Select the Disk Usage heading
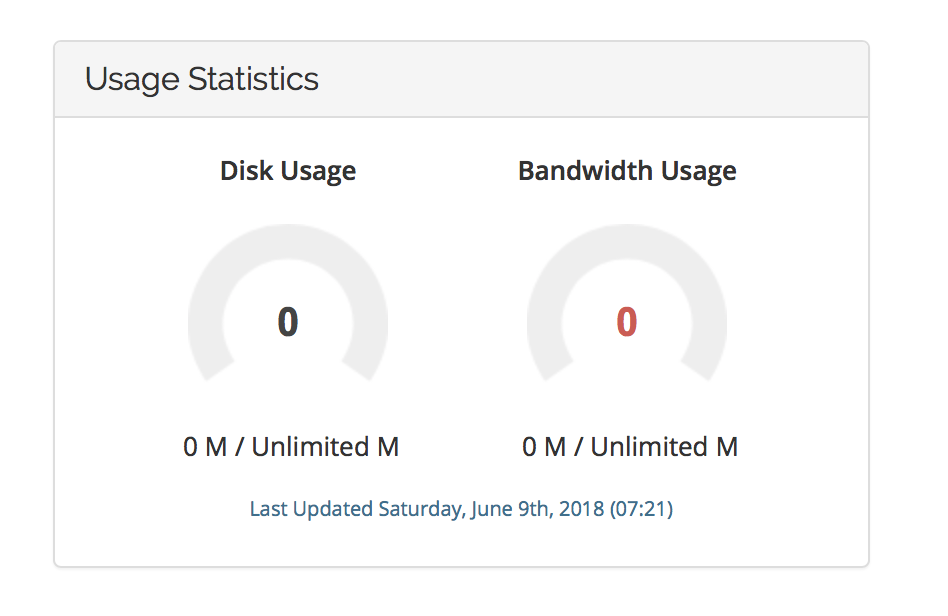Viewport: 948px width, 616px height. (x=288, y=171)
